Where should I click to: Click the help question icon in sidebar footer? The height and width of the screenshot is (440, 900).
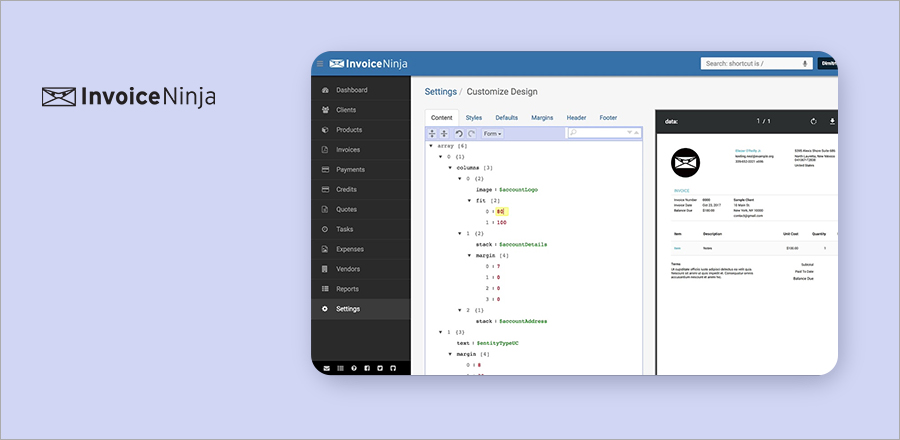pyautogui.click(x=354, y=368)
